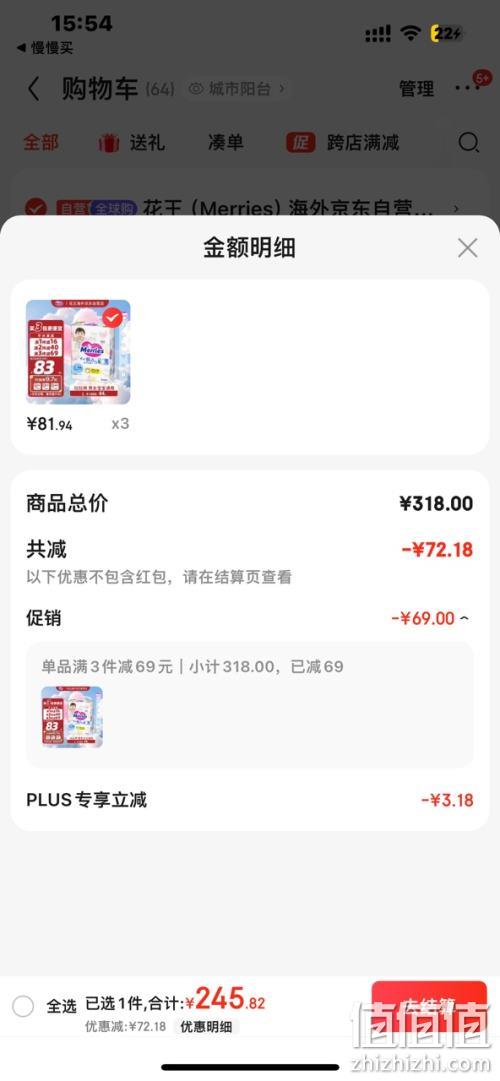Toggle the 全选 select-all circle
Image resolution: width=500 pixels, height=1081 pixels.
pyautogui.click(x=23, y=1006)
